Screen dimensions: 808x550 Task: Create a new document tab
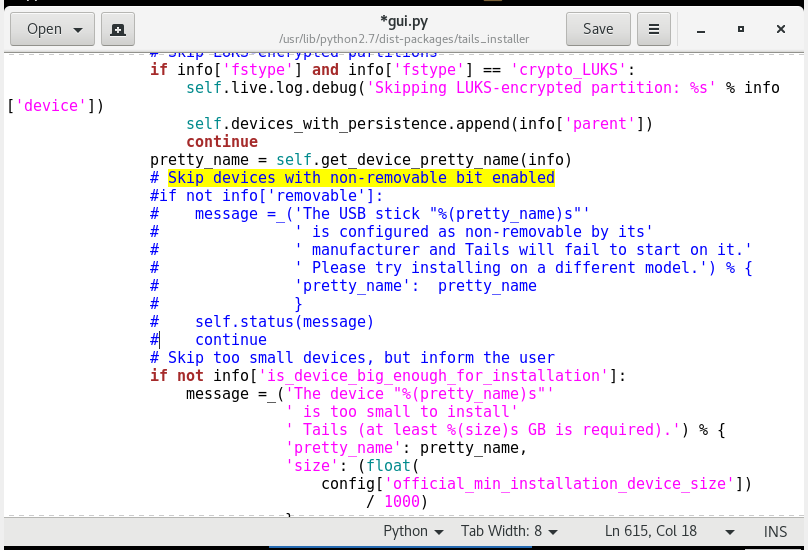pos(118,29)
